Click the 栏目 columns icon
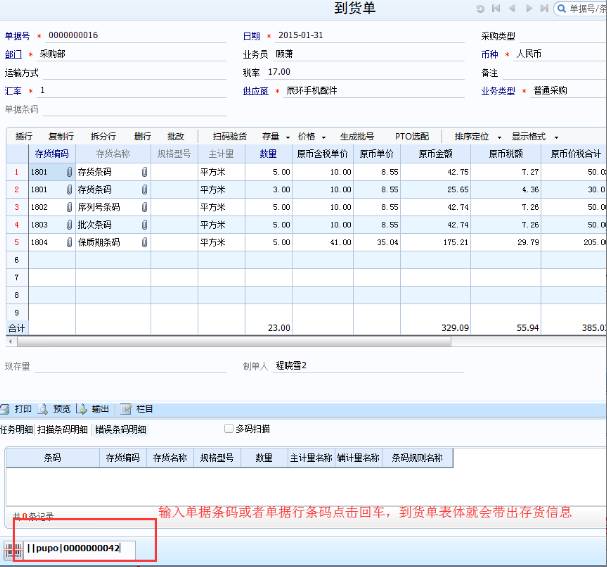The width and height of the screenshot is (607, 567). (126, 408)
